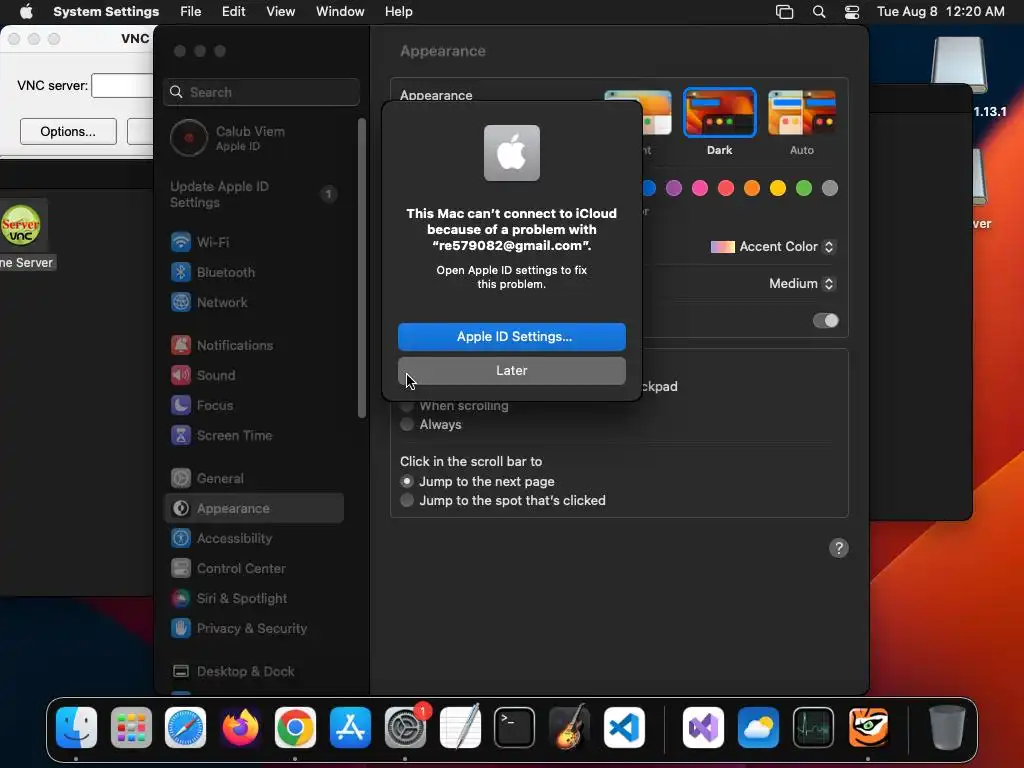Open Privacy & Security settings
This screenshot has height=768, width=1024.
[254, 629]
